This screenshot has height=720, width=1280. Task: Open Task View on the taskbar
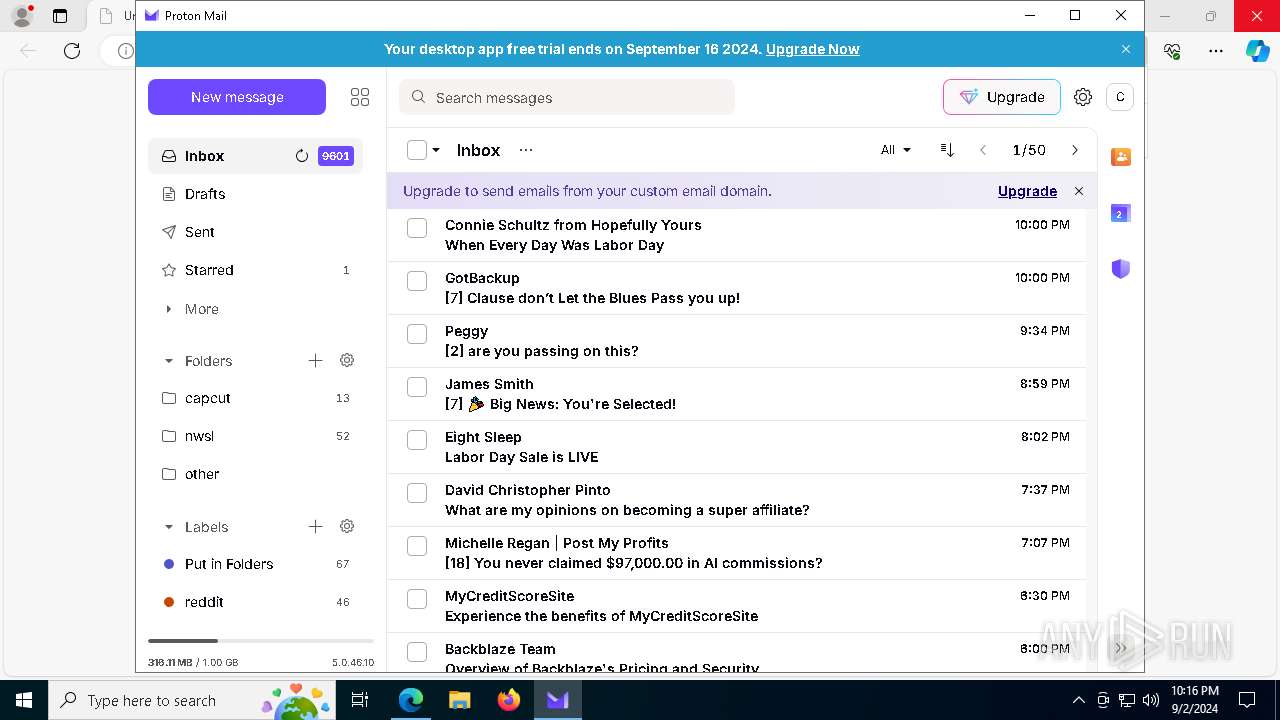[360, 700]
